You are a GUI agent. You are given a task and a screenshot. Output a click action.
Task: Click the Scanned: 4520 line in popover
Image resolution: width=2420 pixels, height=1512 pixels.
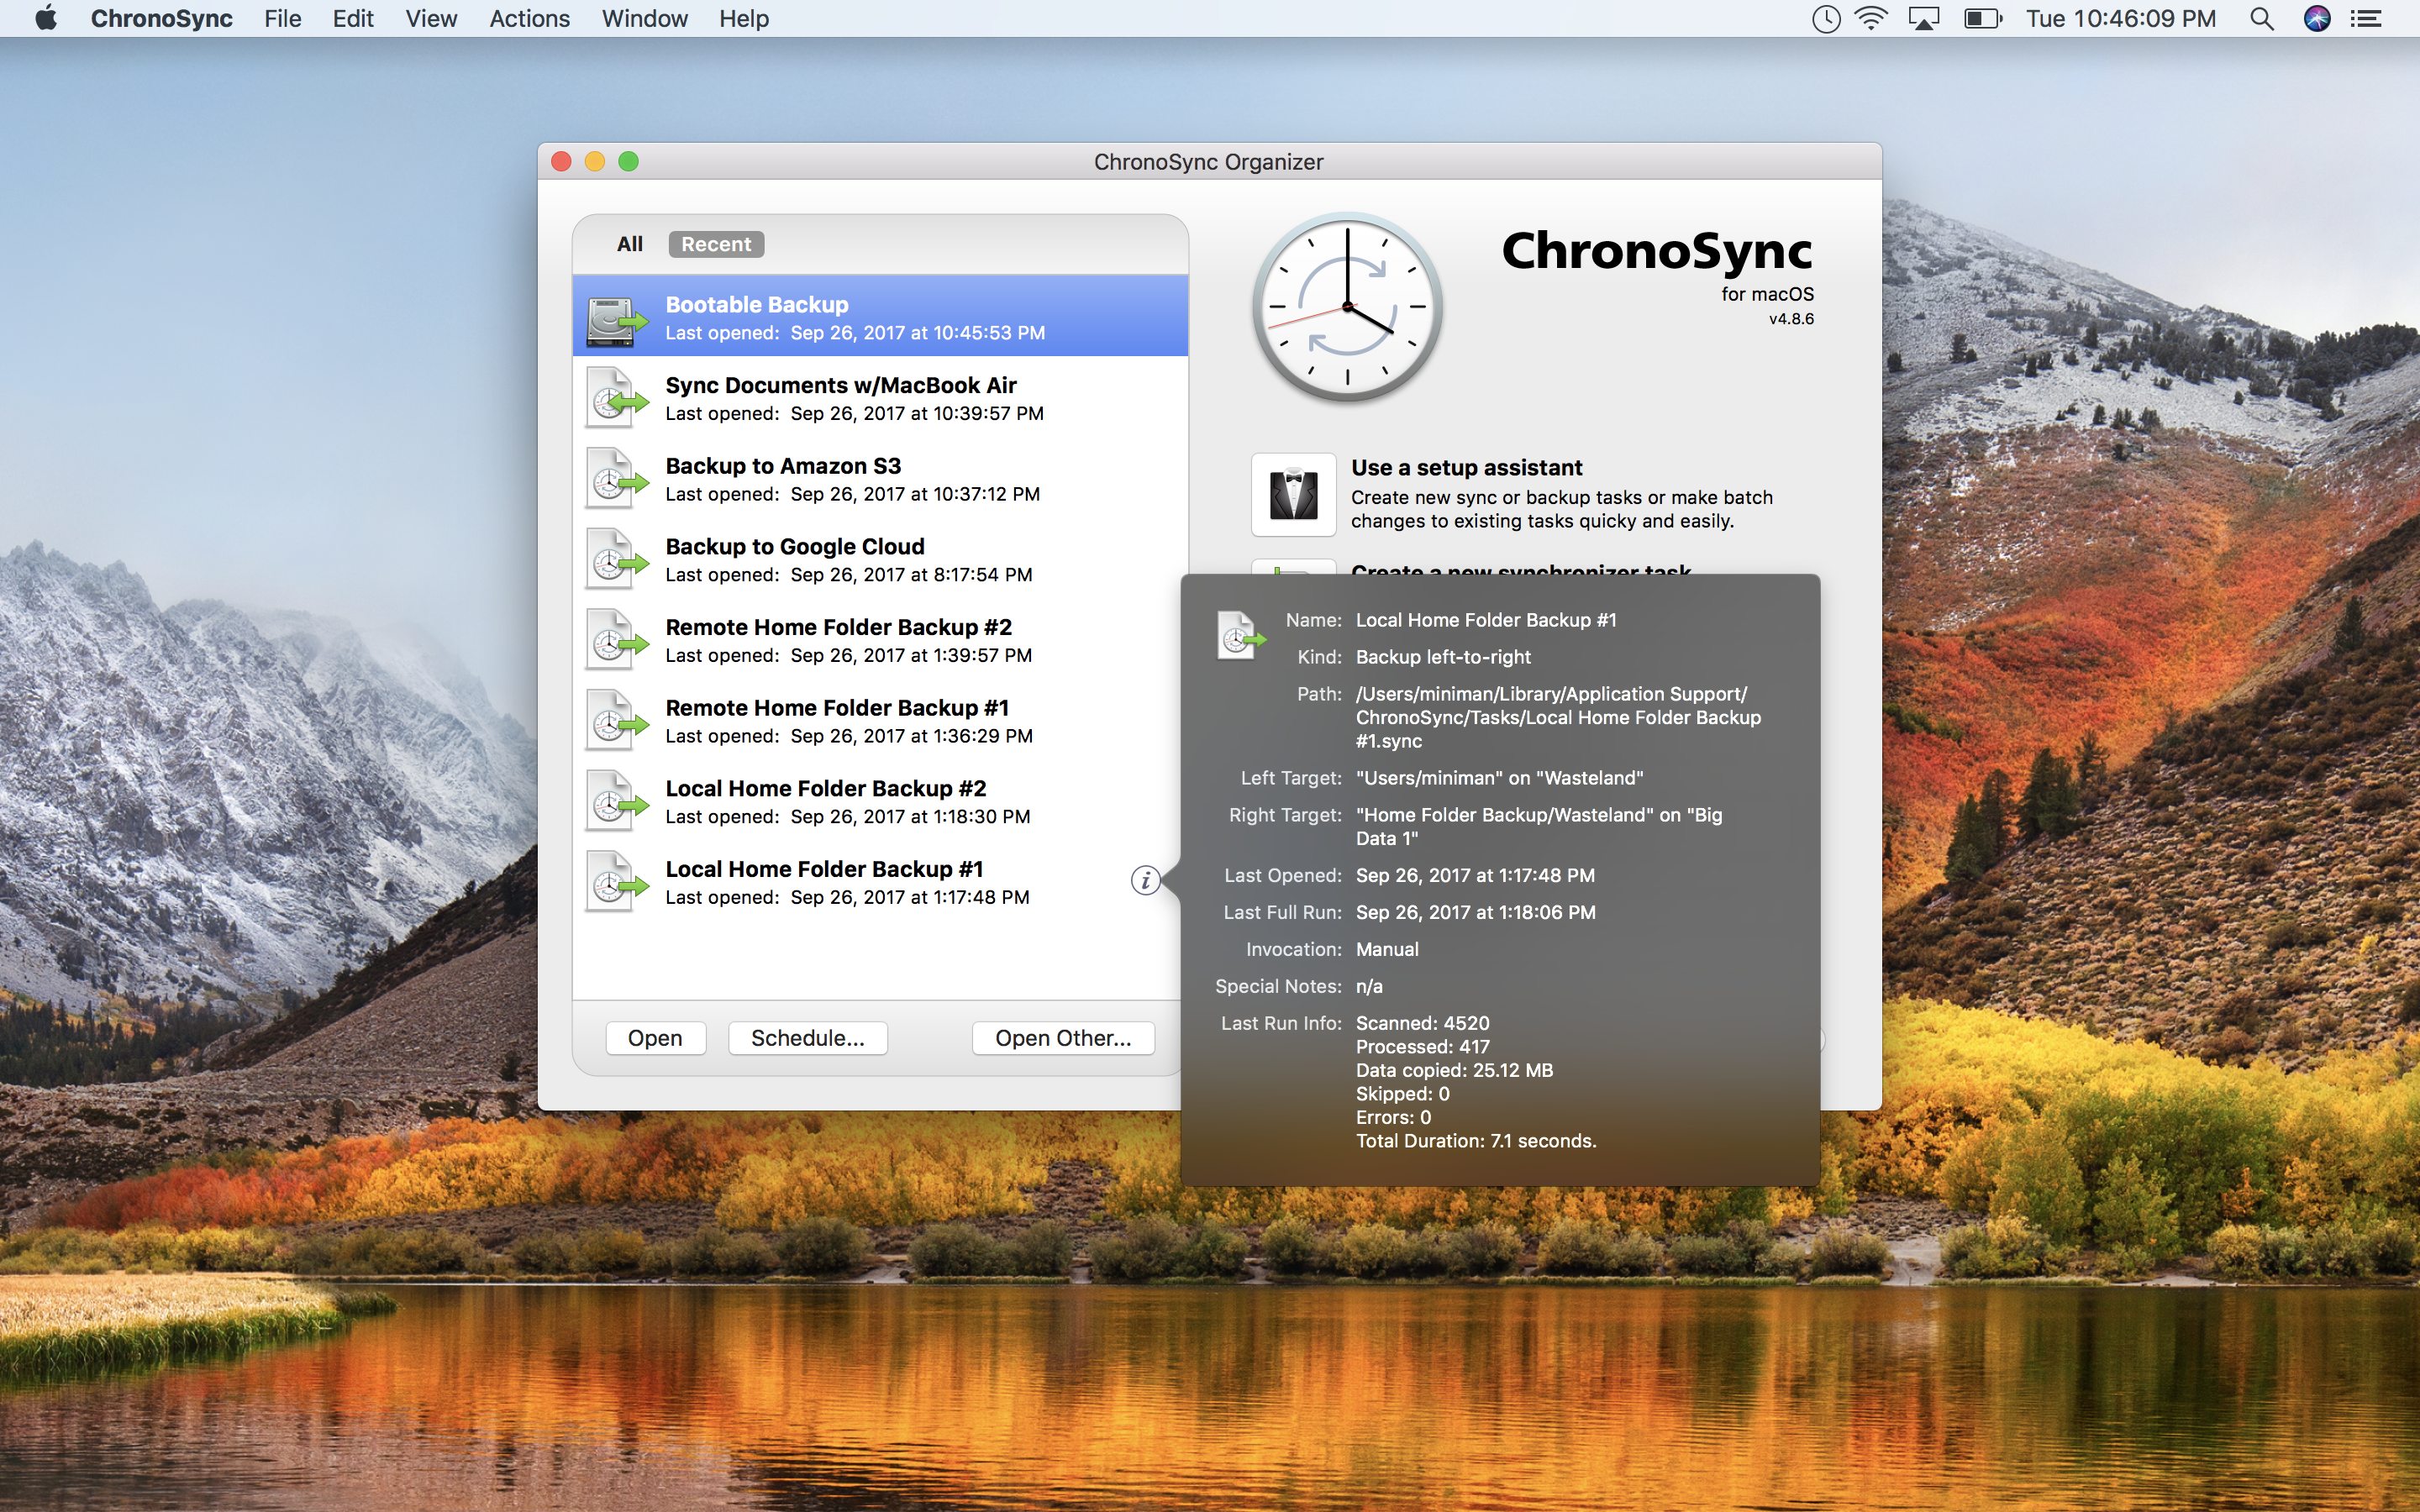(x=1422, y=1023)
